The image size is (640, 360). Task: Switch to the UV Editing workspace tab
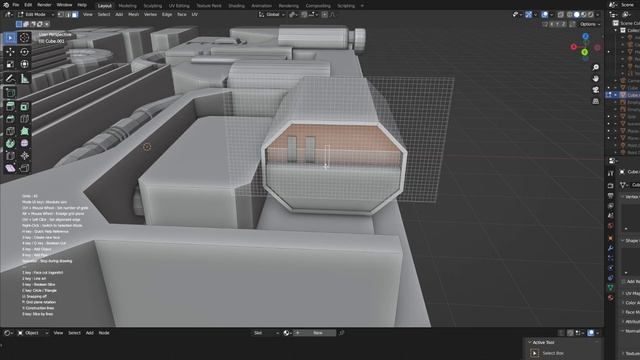(179, 6)
